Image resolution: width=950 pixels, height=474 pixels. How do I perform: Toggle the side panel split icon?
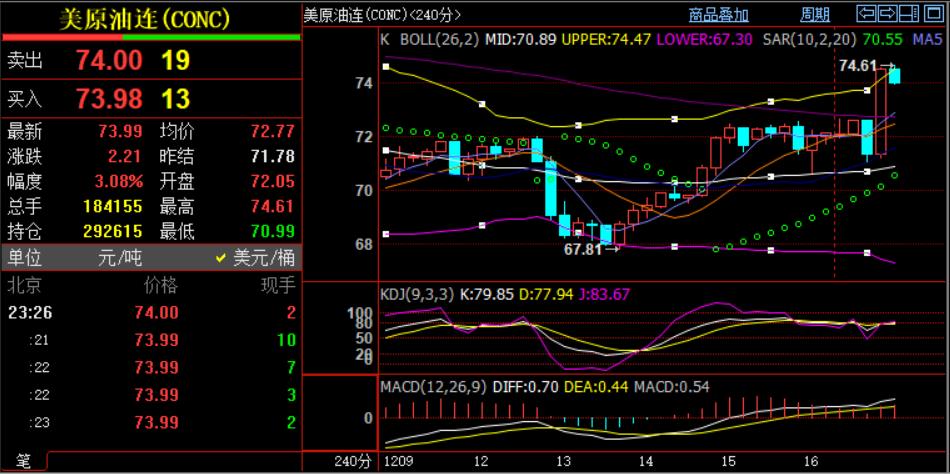point(907,14)
